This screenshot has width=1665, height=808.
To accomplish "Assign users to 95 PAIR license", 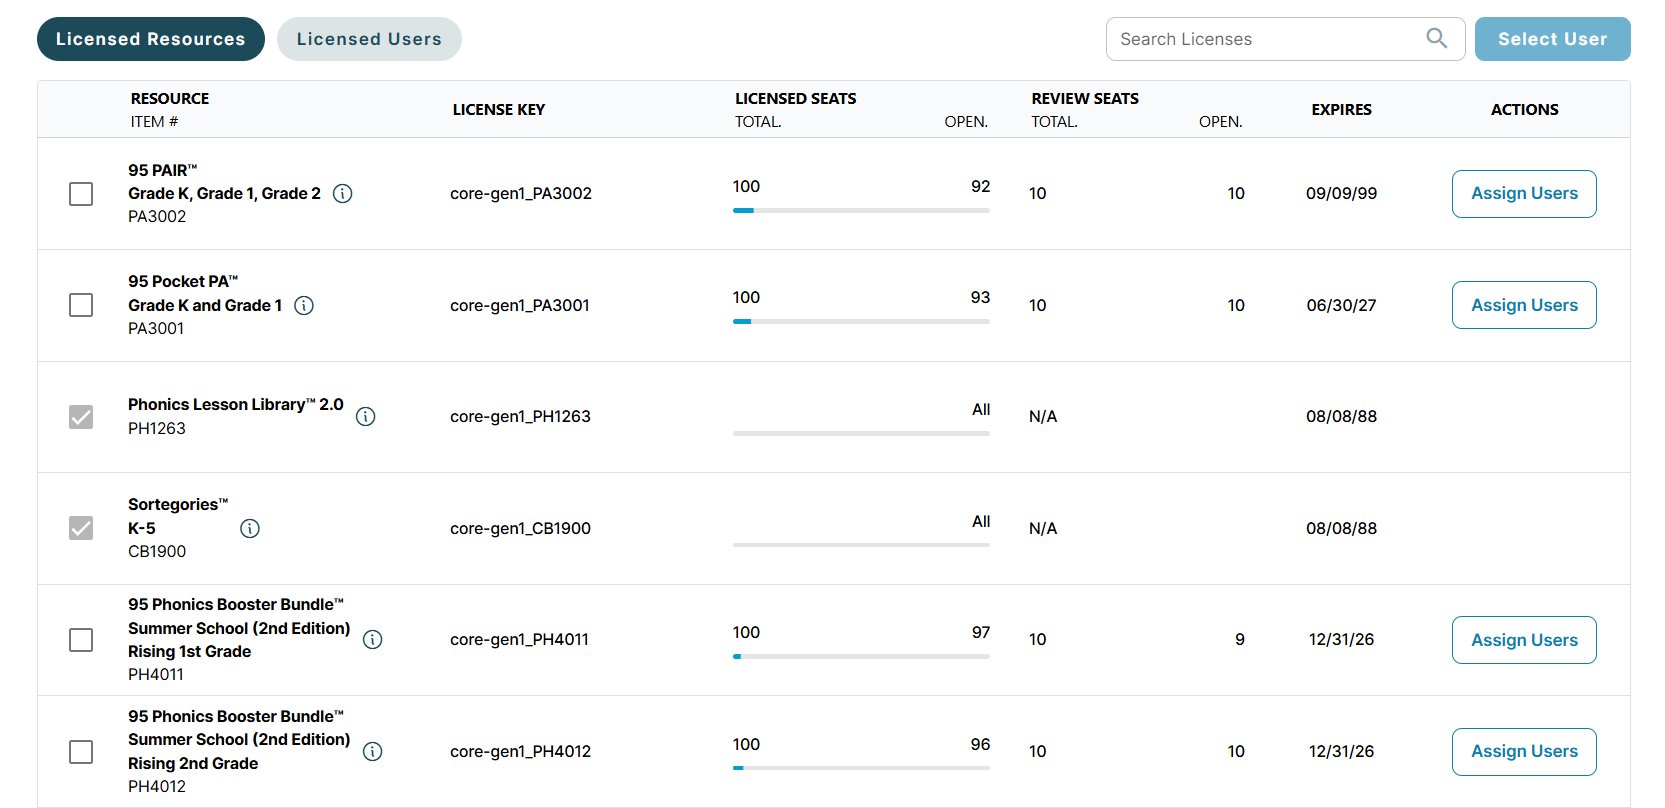I will pyautogui.click(x=1524, y=194).
